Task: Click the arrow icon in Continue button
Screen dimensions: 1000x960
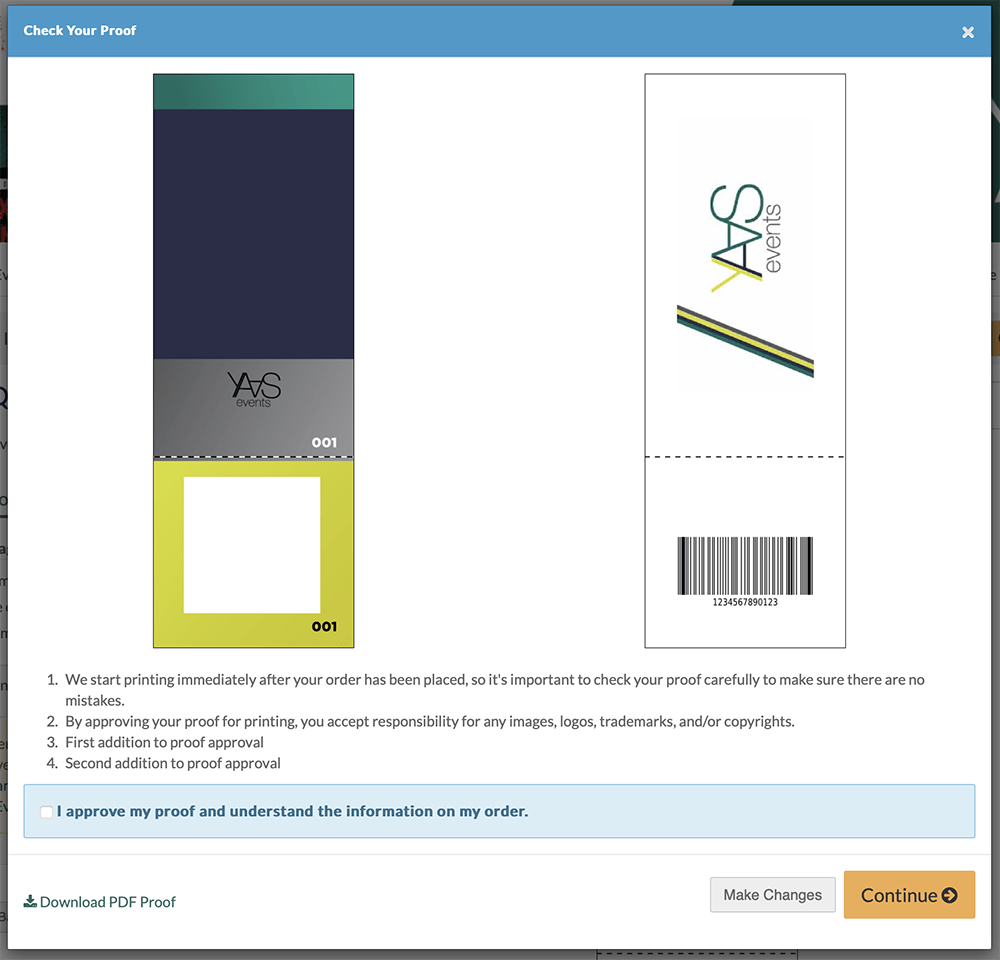Action: click(950, 895)
